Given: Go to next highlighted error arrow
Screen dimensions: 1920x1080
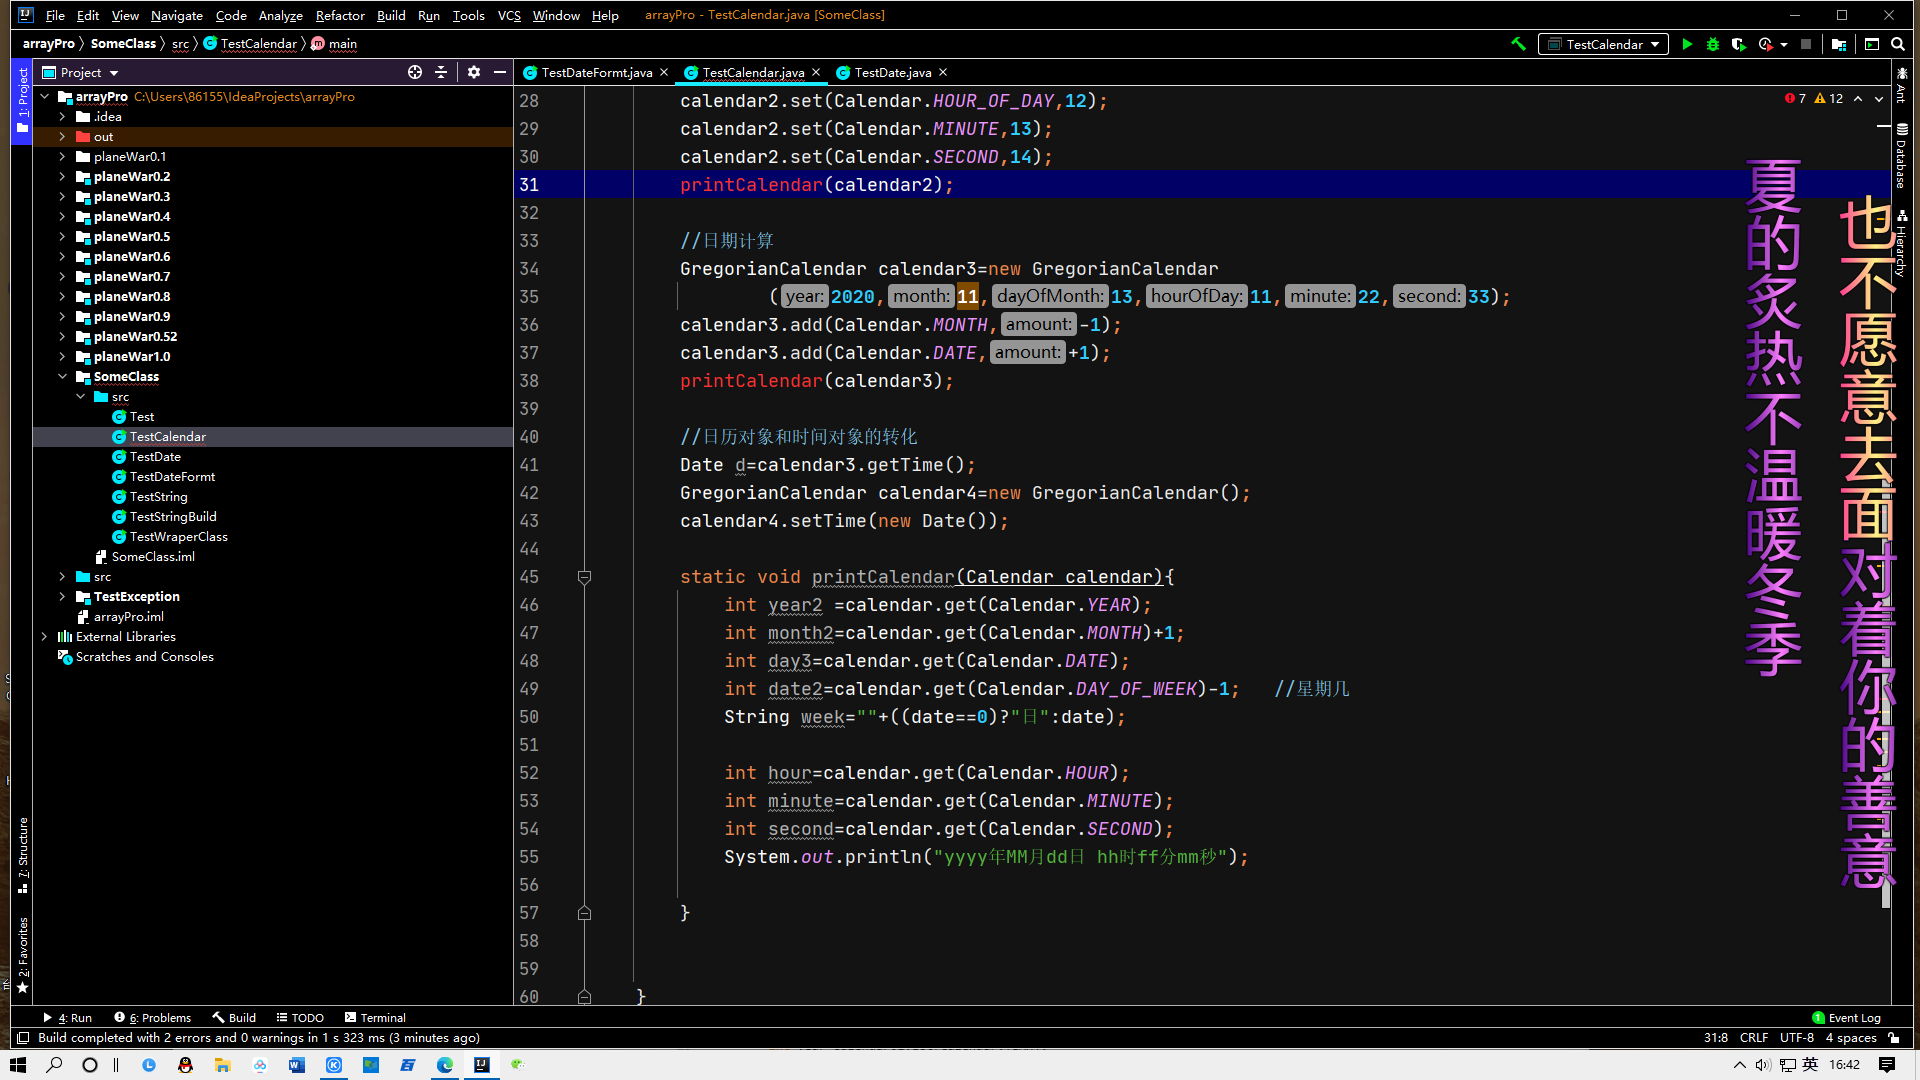Looking at the screenshot, I should pyautogui.click(x=1879, y=98).
